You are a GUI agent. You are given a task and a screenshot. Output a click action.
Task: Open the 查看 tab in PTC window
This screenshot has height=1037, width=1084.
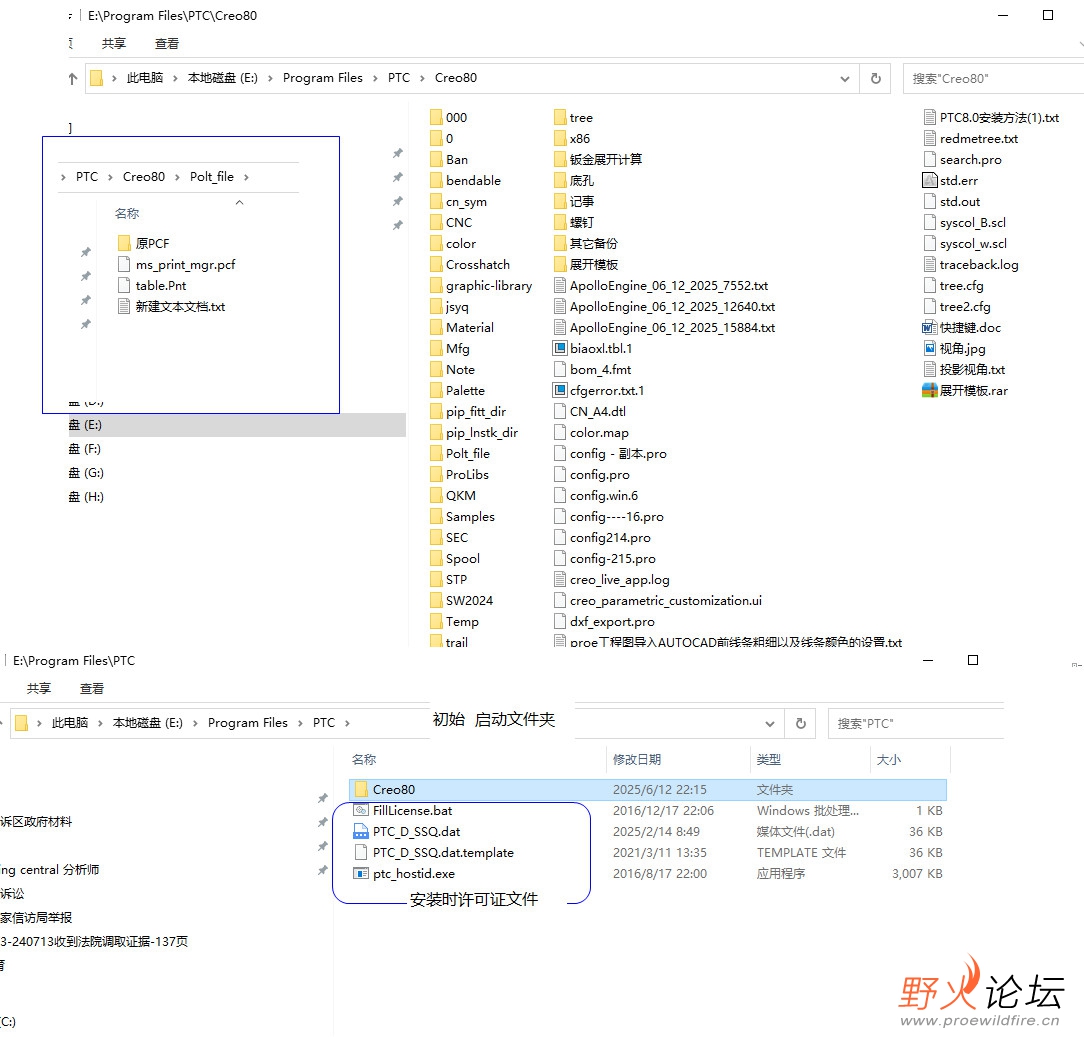pos(92,689)
